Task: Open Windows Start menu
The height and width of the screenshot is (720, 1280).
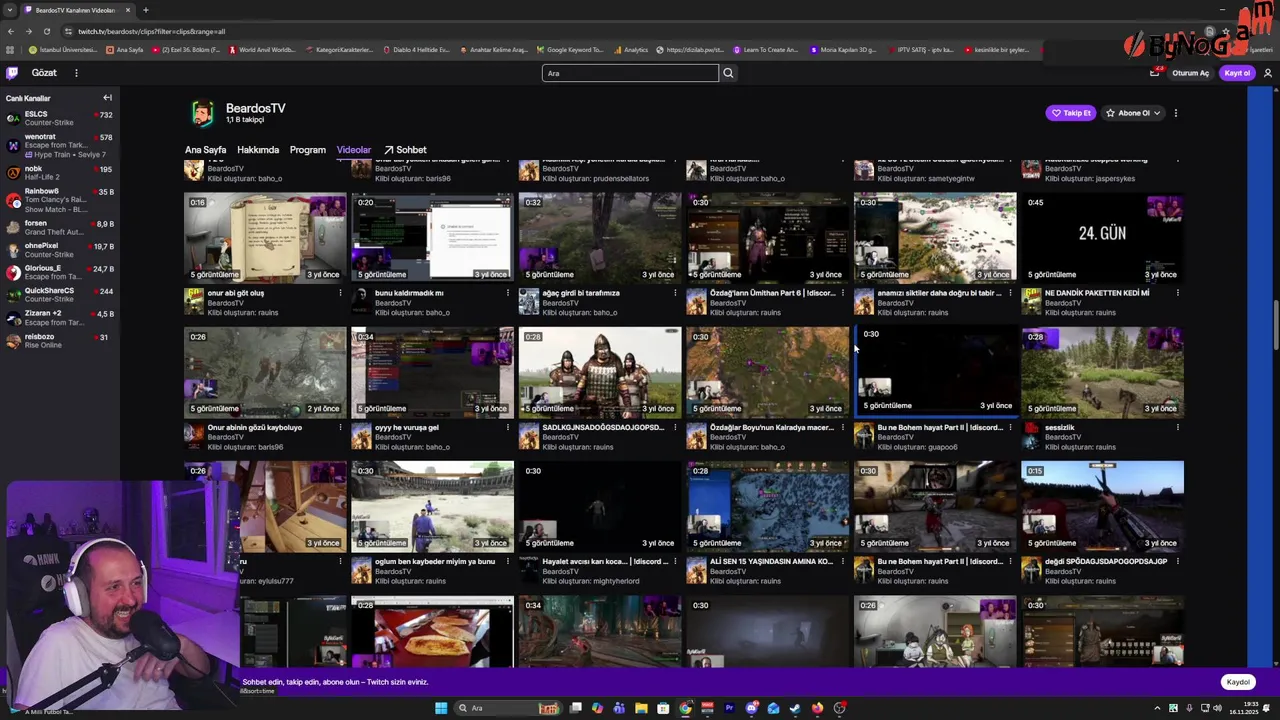Action: (441, 708)
